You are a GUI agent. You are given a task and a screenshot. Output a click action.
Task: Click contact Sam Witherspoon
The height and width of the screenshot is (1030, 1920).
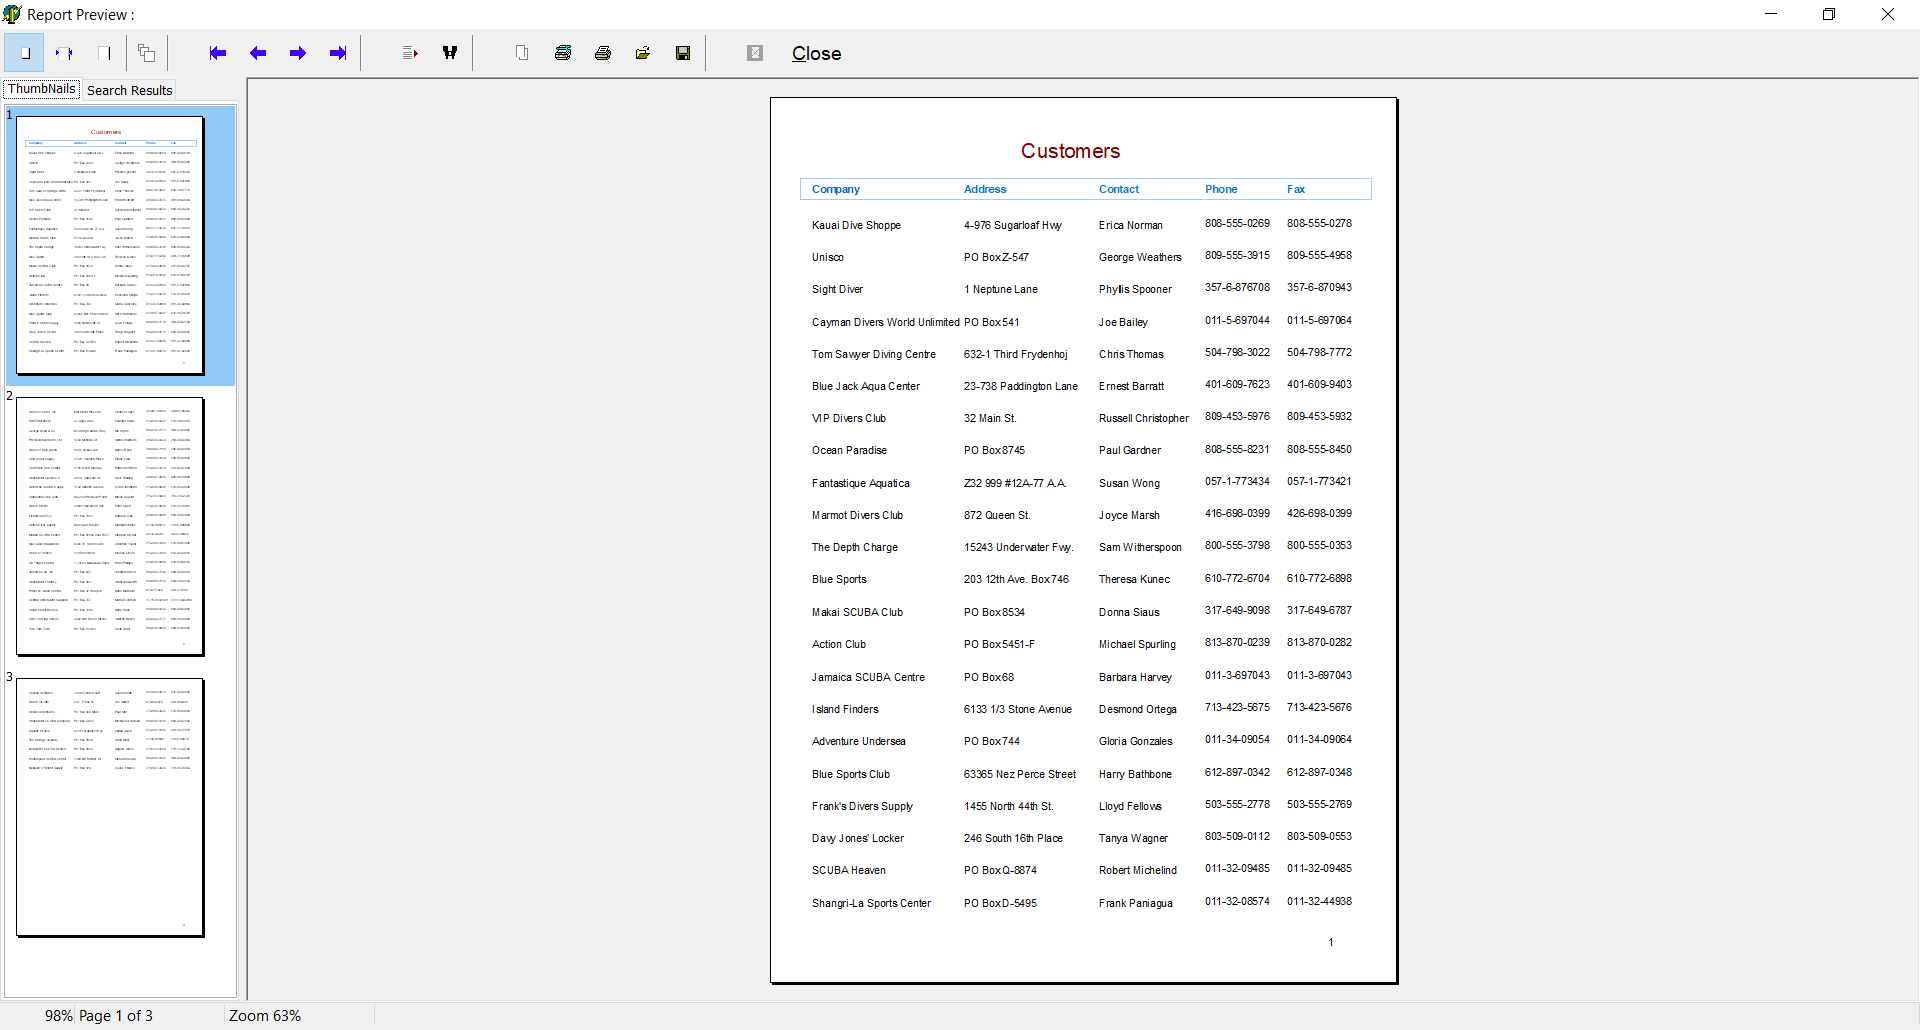click(x=1140, y=547)
